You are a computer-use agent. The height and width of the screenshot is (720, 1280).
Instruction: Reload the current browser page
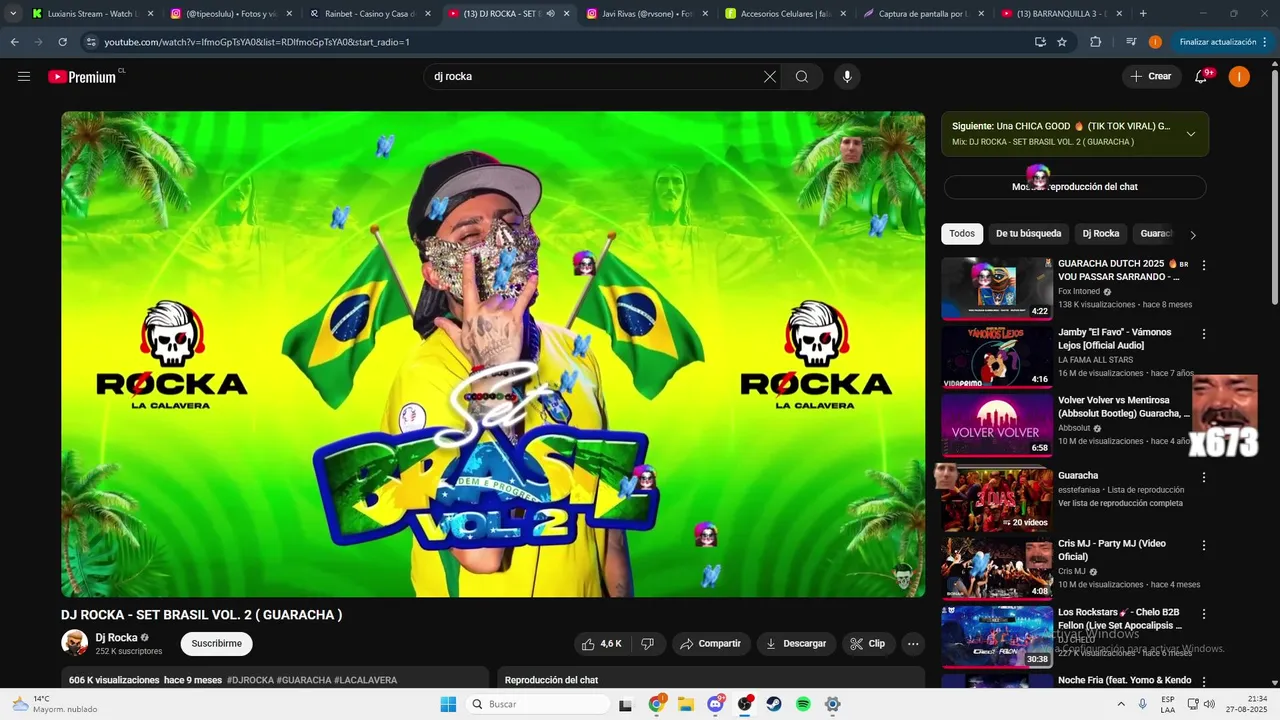pyautogui.click(x=62, y=42)
